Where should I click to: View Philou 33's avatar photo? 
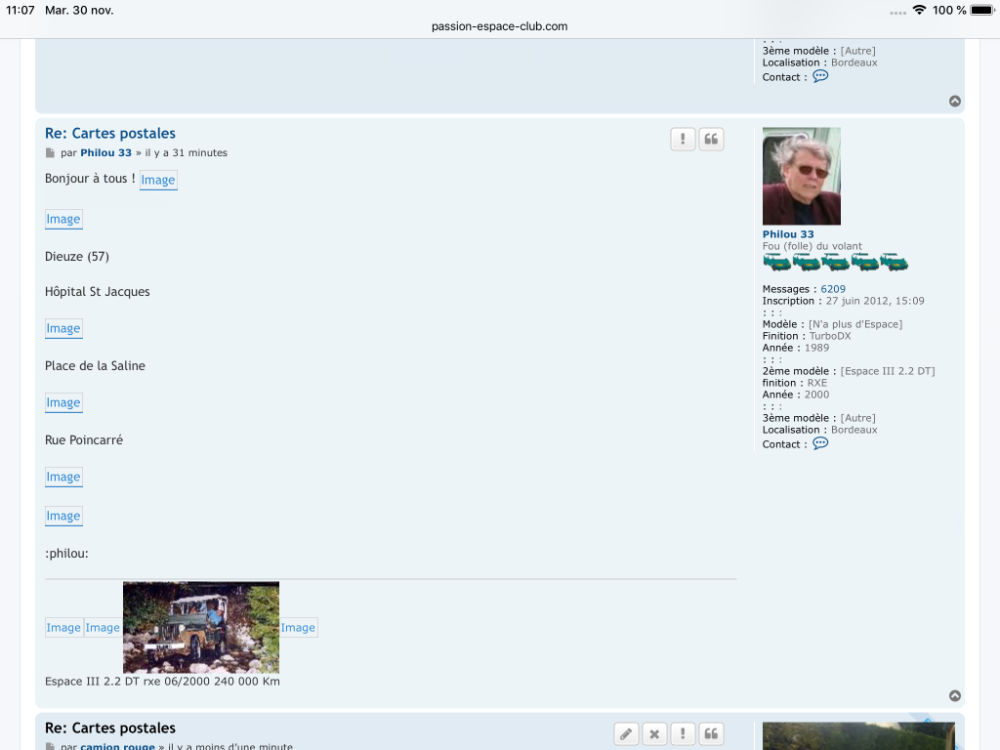coord(801,176)
